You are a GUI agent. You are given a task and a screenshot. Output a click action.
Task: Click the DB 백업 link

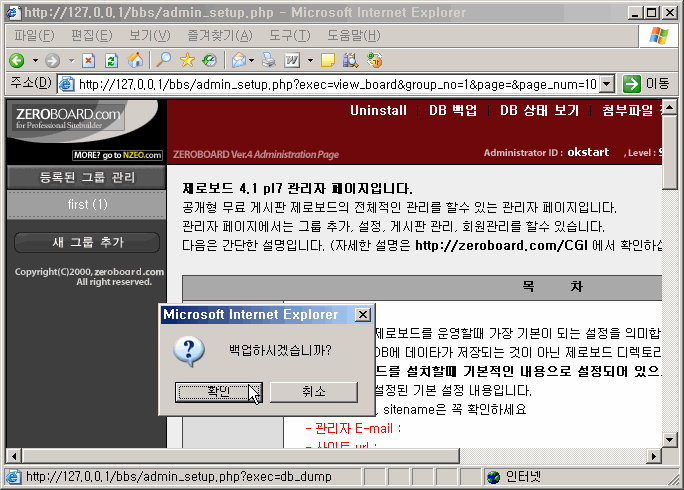point(453,110)
